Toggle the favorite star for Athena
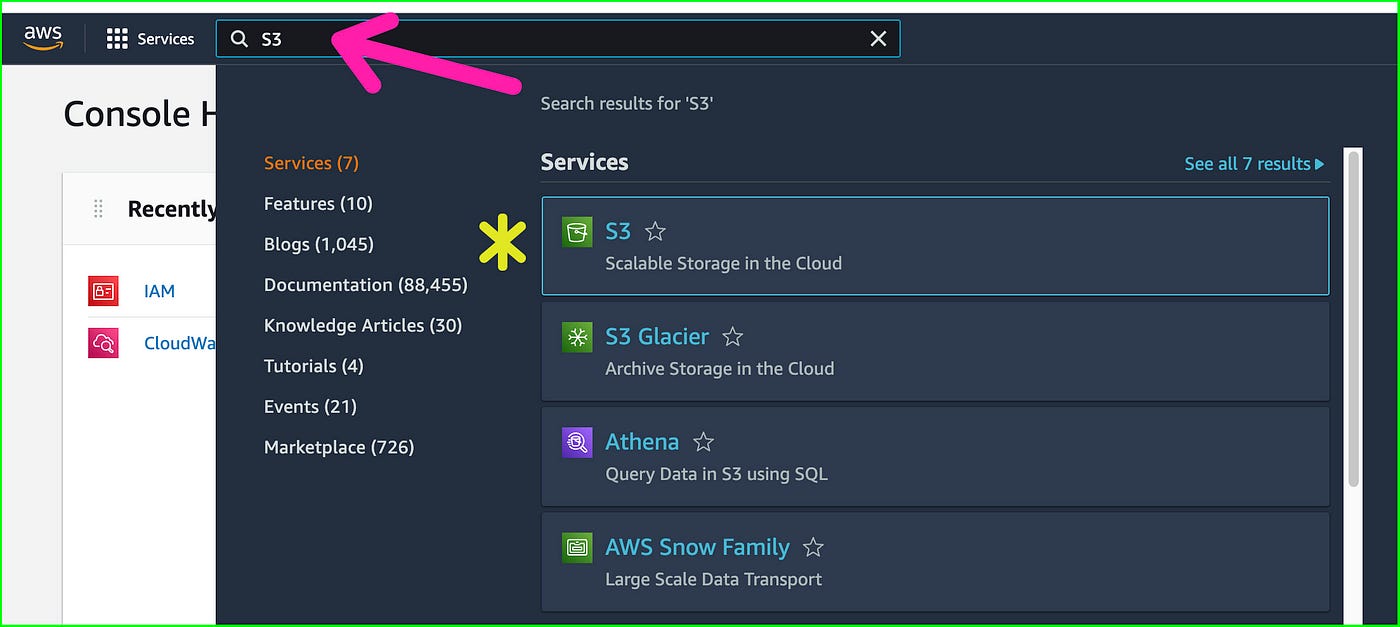 pyautogui.click(x=702, y=441)
